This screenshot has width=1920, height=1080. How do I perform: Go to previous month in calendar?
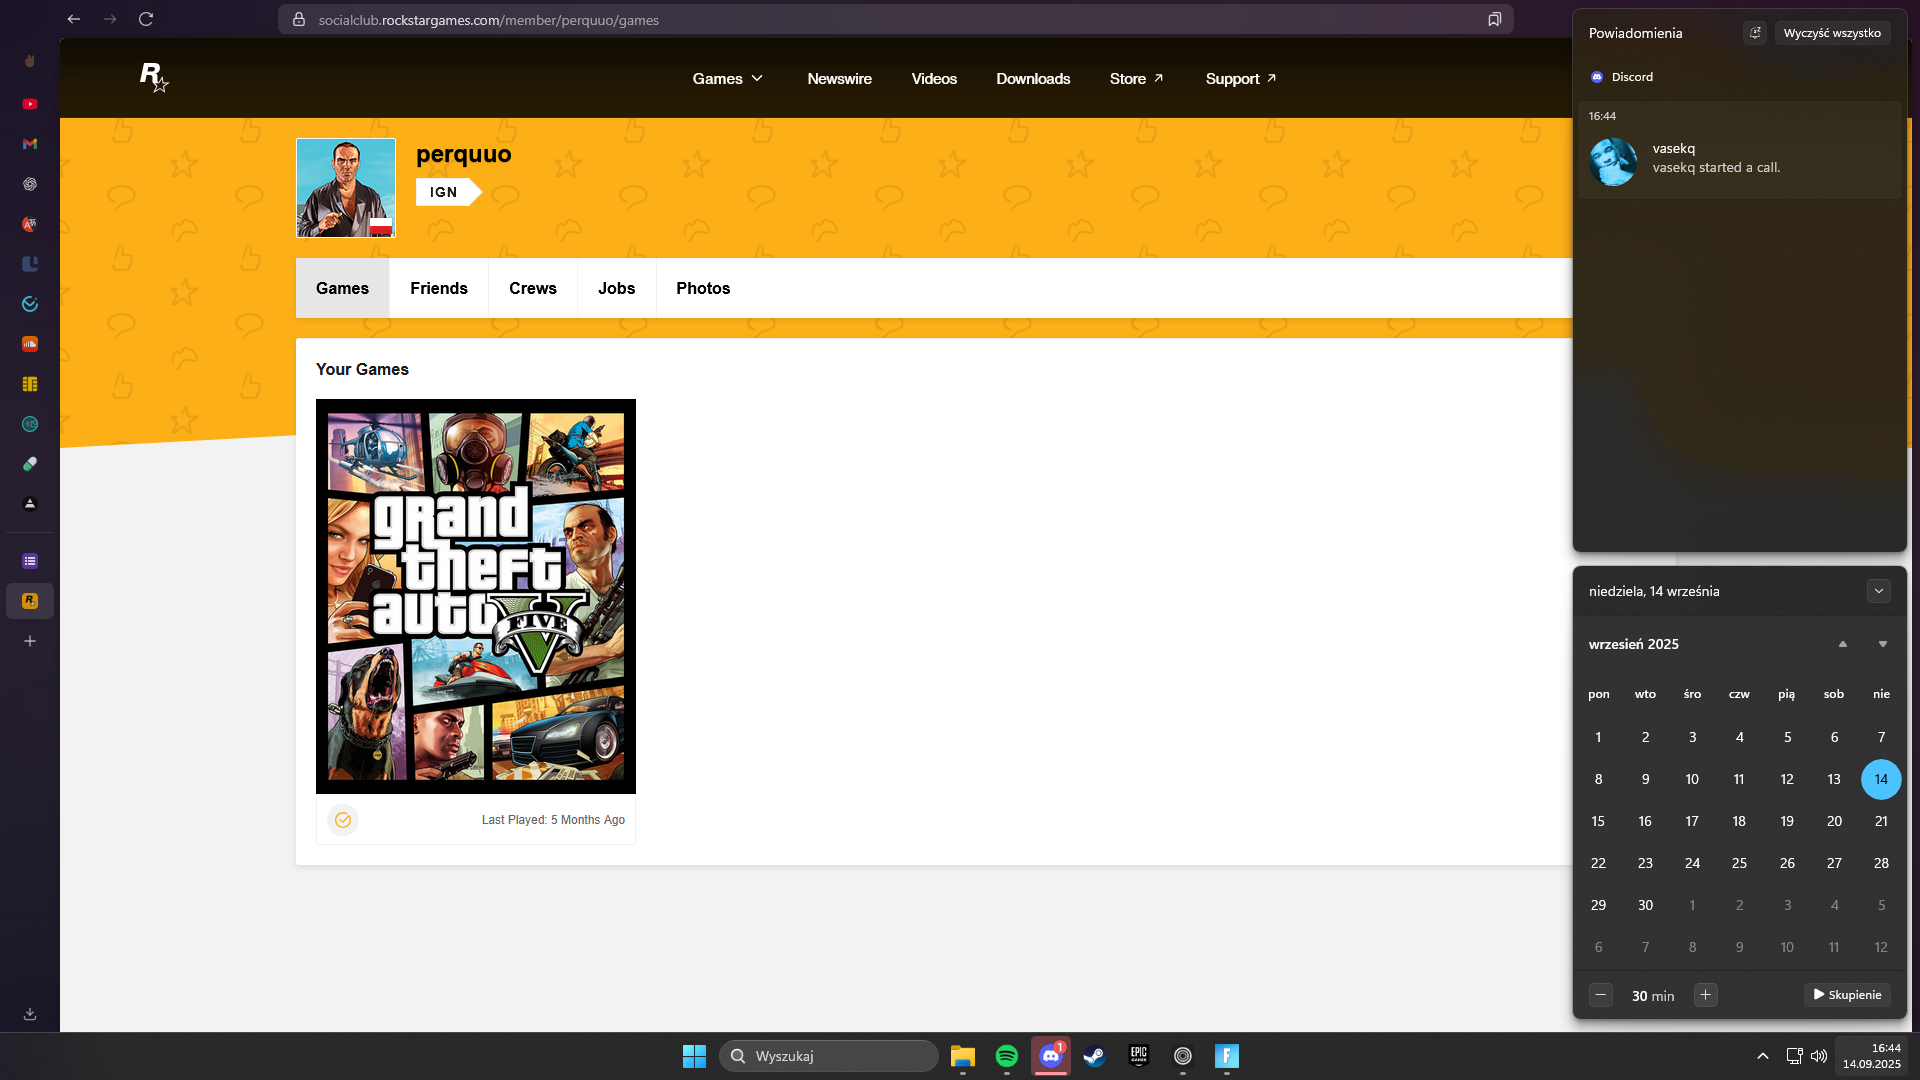tap(1843, 644)
